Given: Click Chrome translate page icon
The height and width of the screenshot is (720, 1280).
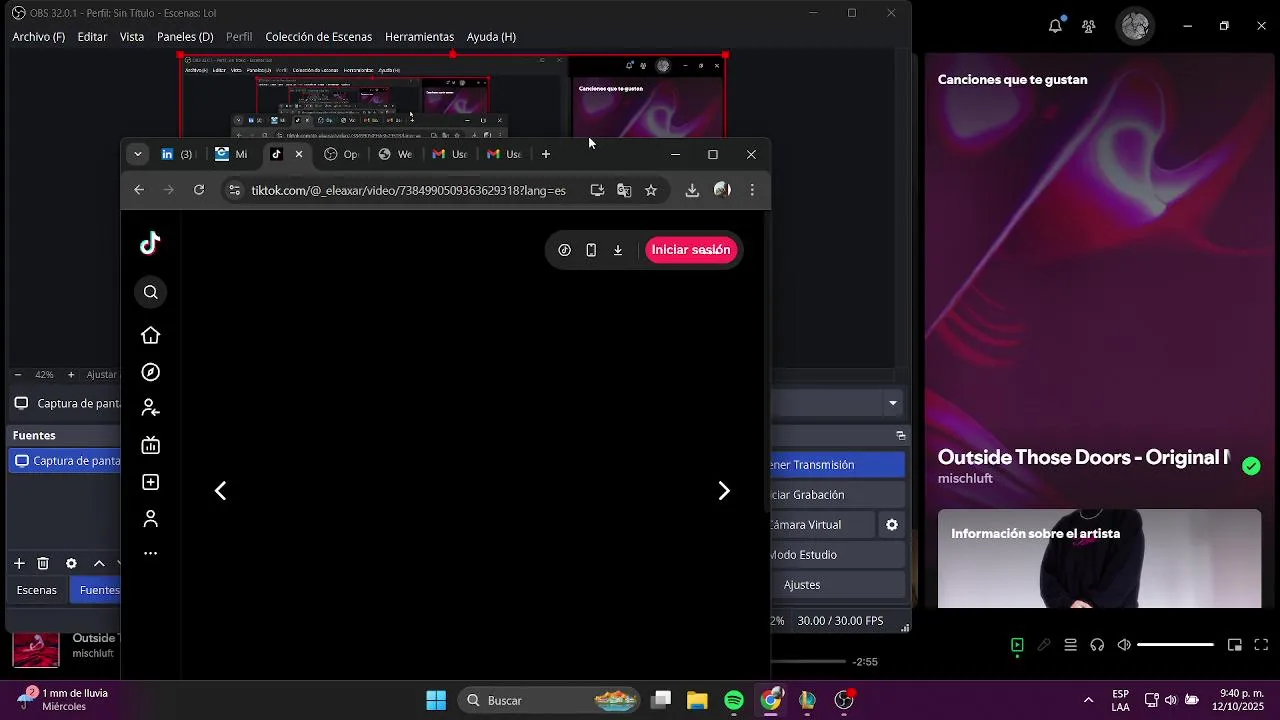Looking at the screenshot, I should click(624, 190).
